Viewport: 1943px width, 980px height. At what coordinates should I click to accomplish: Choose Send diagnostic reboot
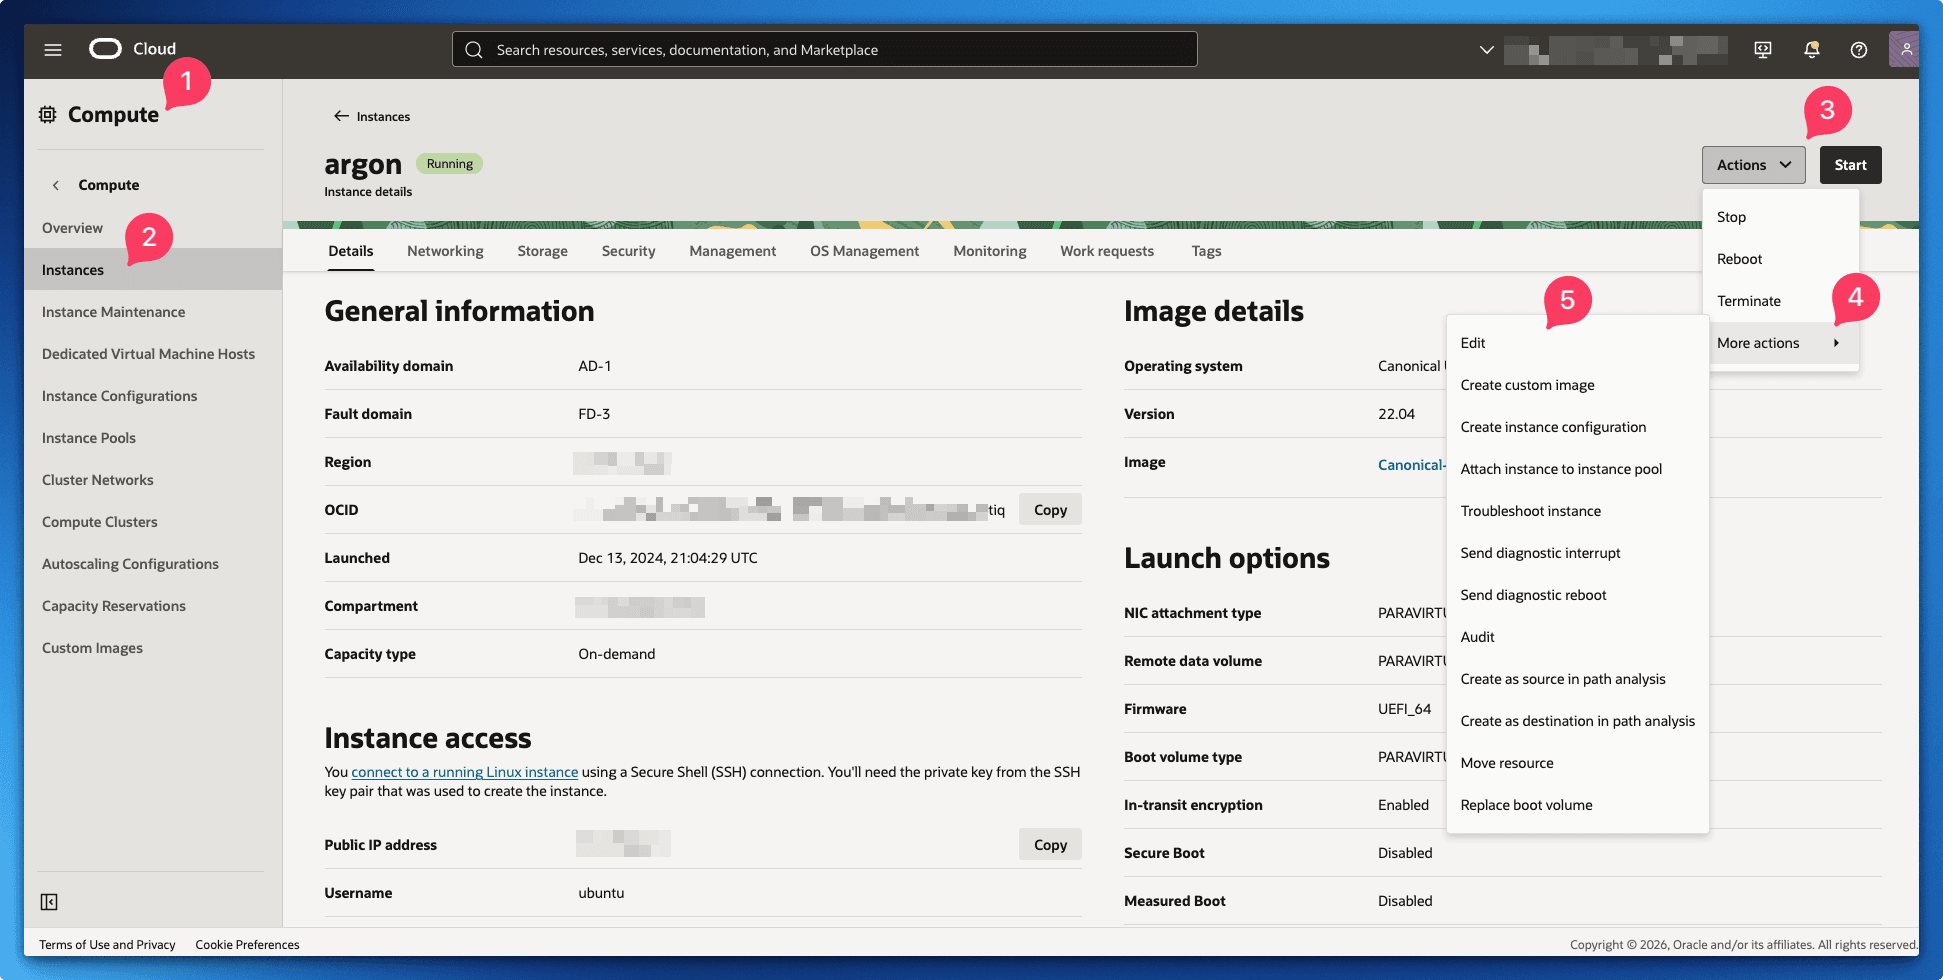pos(1577,595)
